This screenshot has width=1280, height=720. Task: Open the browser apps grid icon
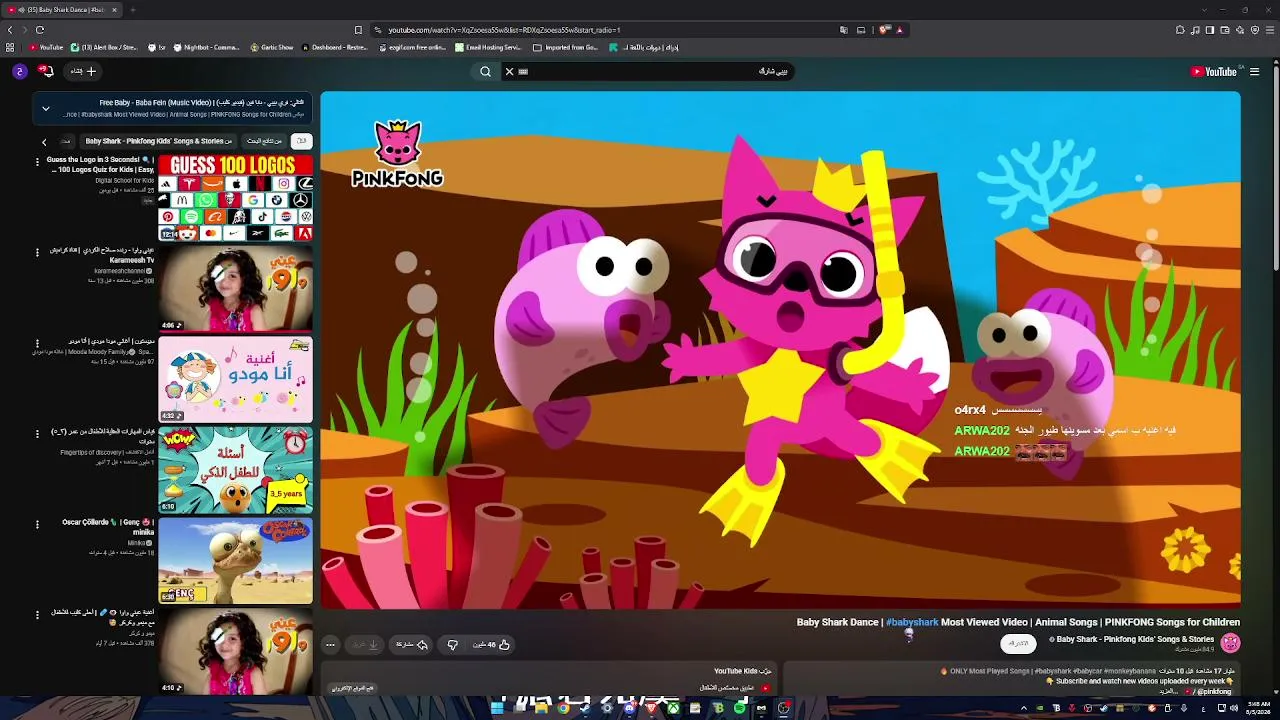[10, 47]
